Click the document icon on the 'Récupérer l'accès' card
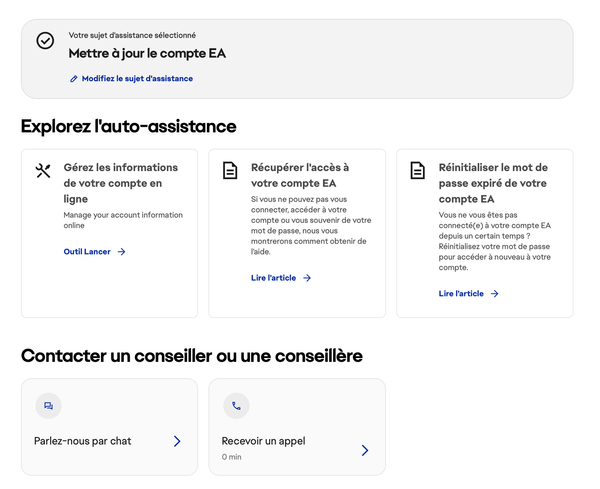The image size is (600, 489). pyautogui.click(x=230, y=171)
